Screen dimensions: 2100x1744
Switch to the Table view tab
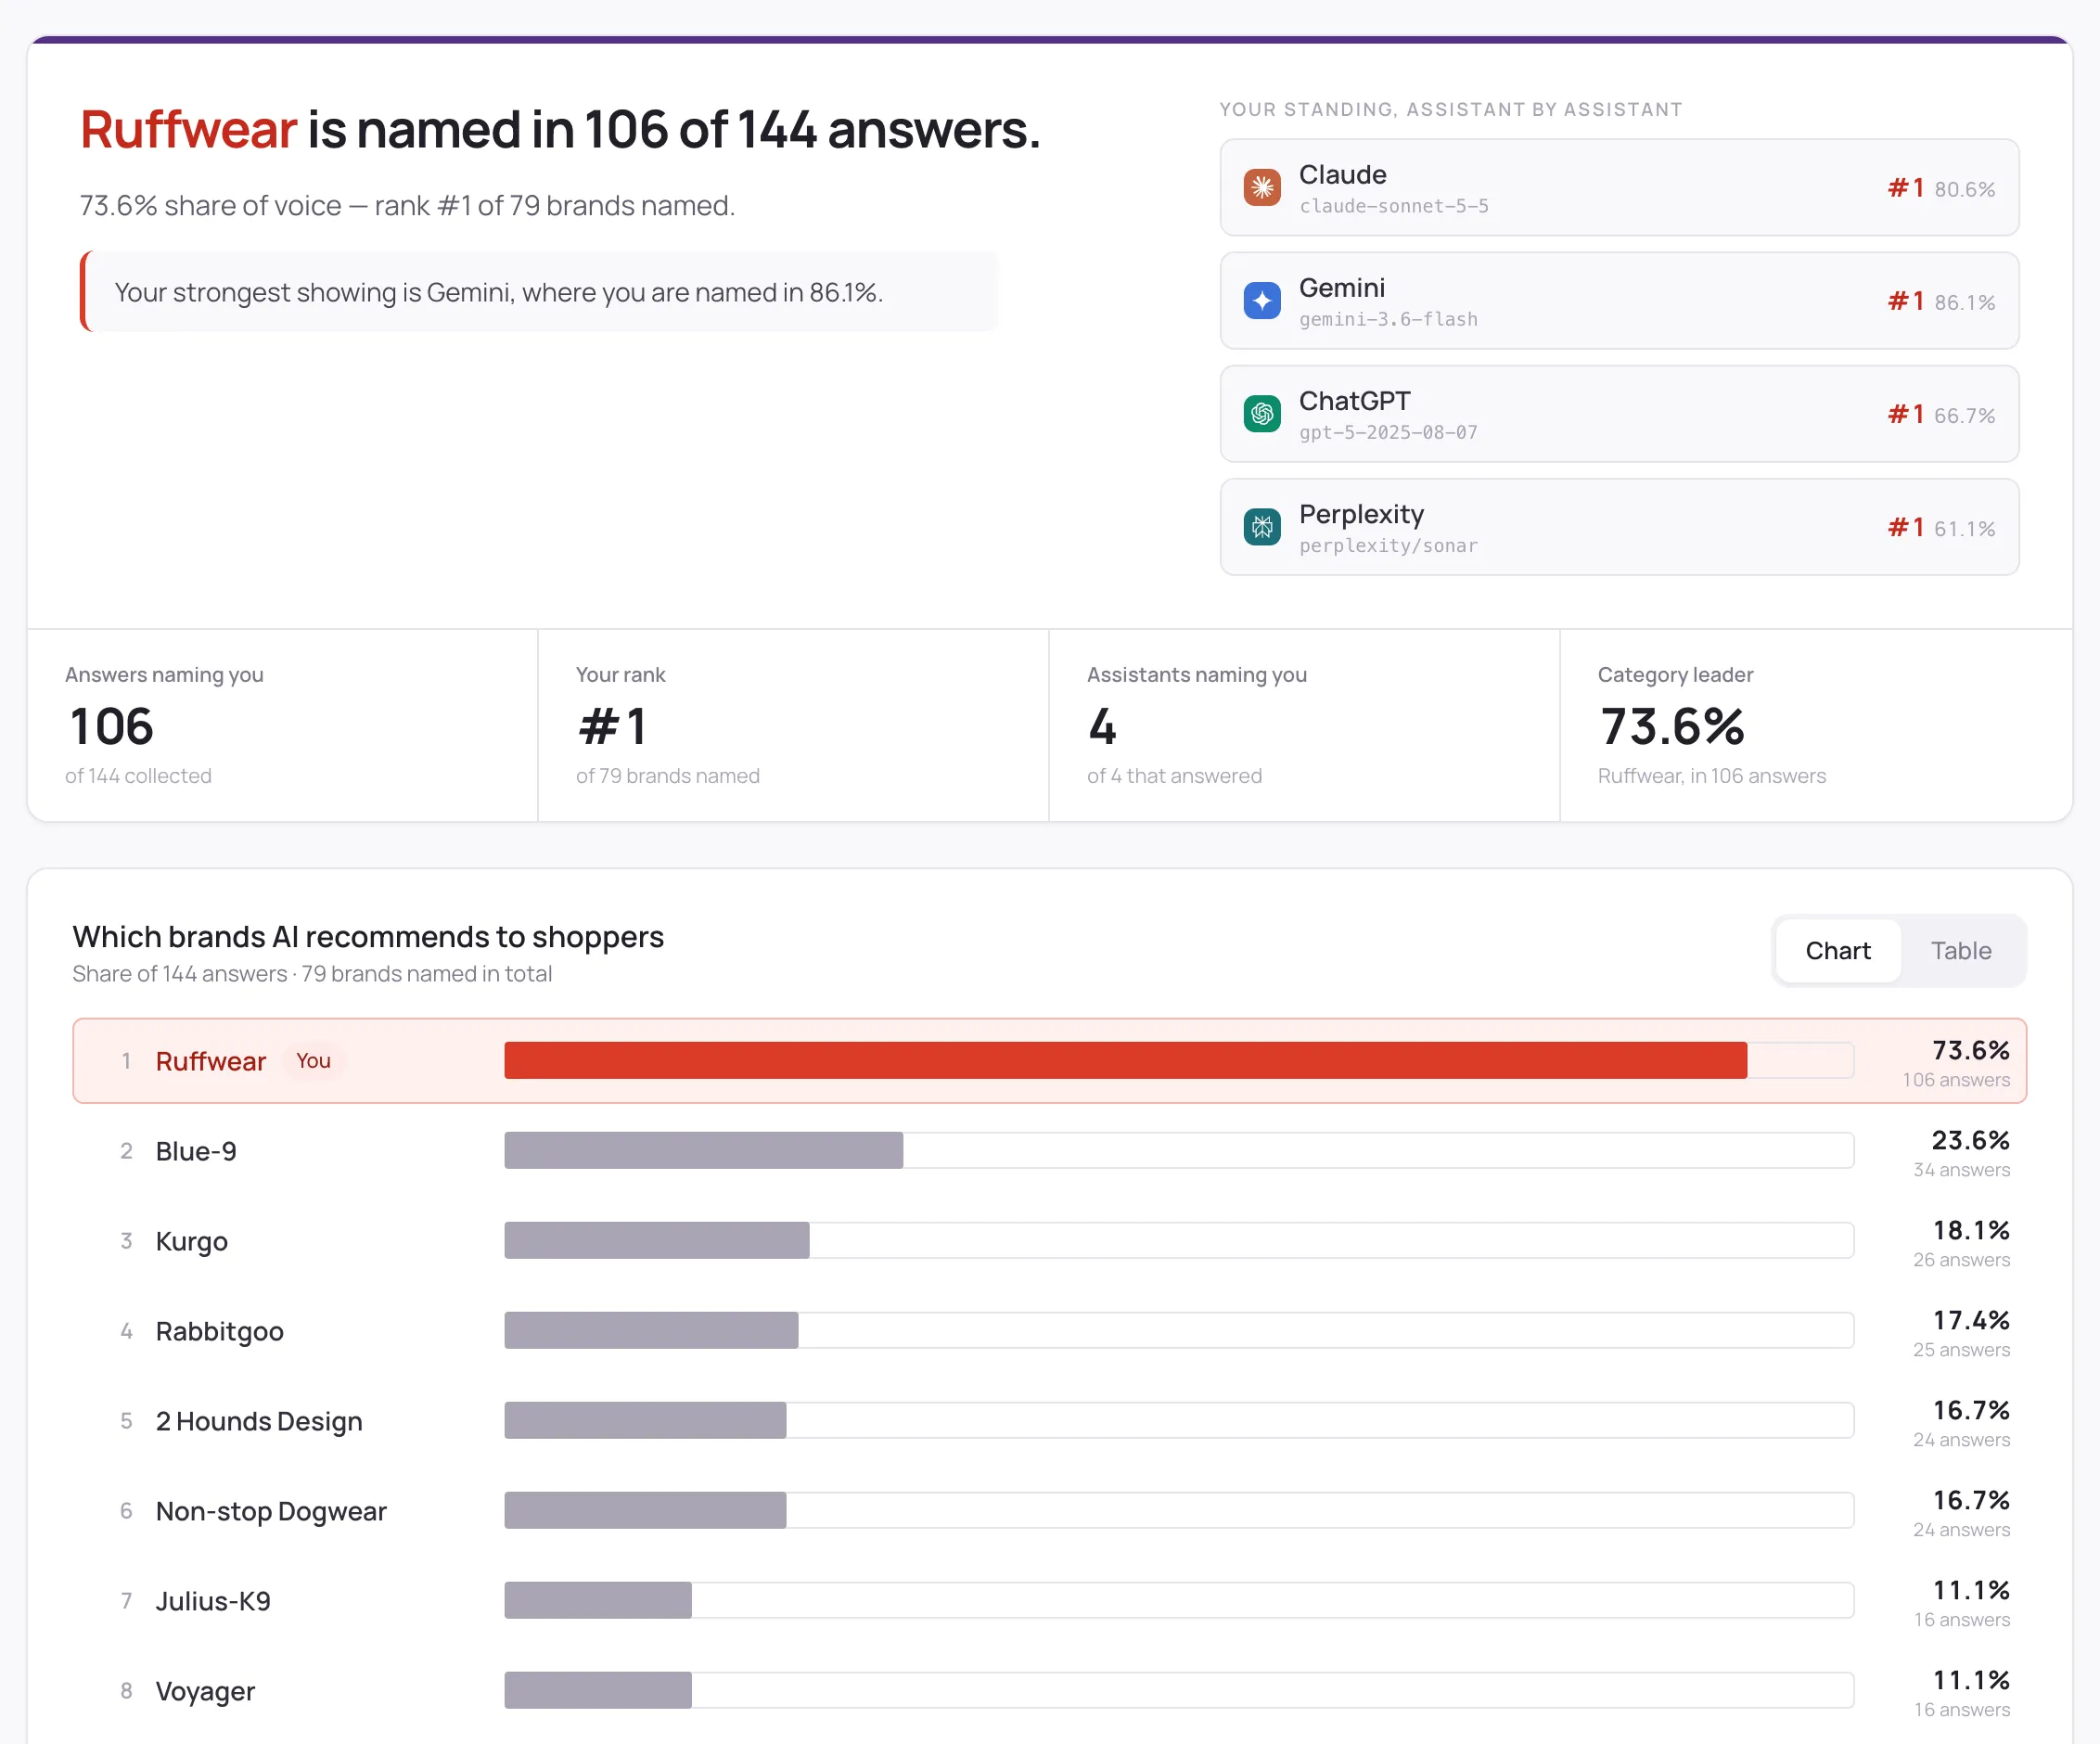(x=1960, y=950)
